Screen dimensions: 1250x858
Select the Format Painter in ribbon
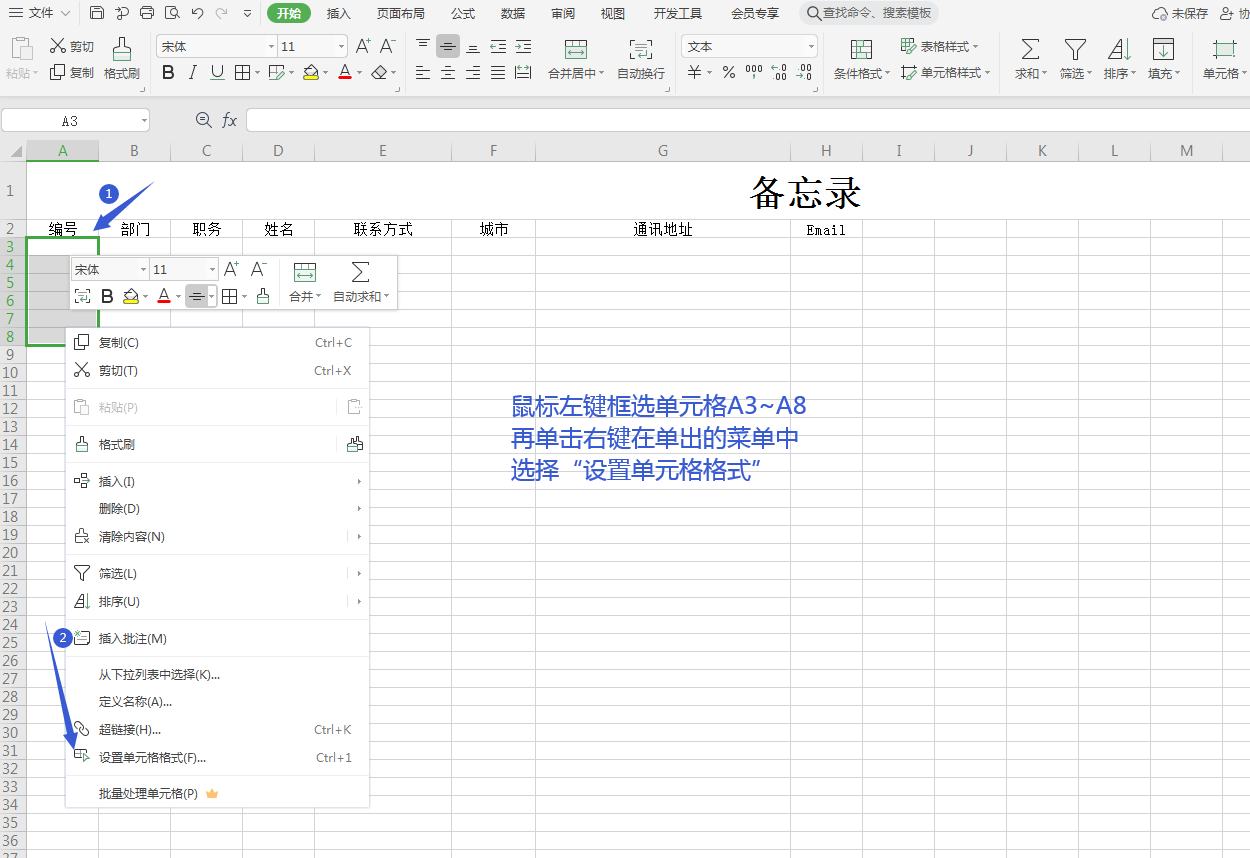(x=122, y=59)
